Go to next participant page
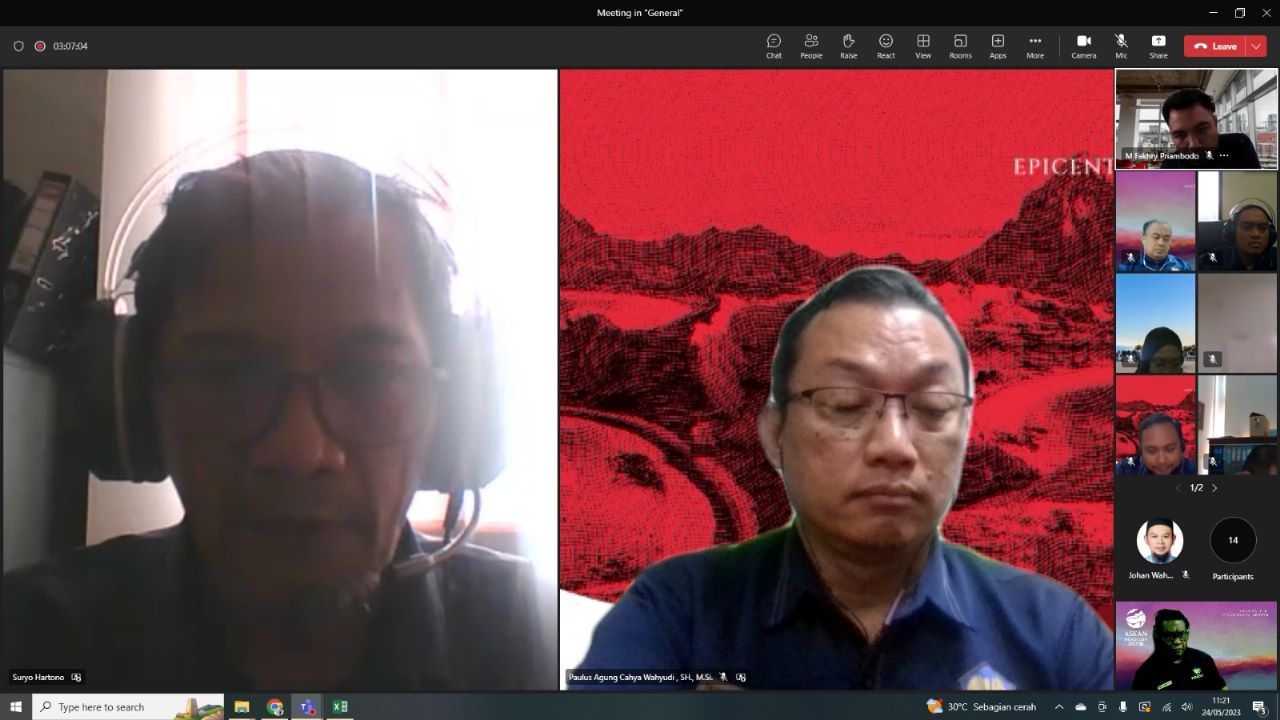The height and width of the screenshot is (720, 1280). [x=1215, y=488]
